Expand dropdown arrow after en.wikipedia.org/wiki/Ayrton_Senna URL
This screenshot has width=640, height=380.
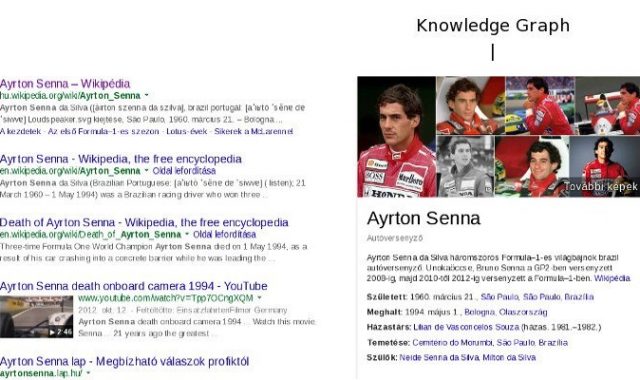tap(147, 171)
